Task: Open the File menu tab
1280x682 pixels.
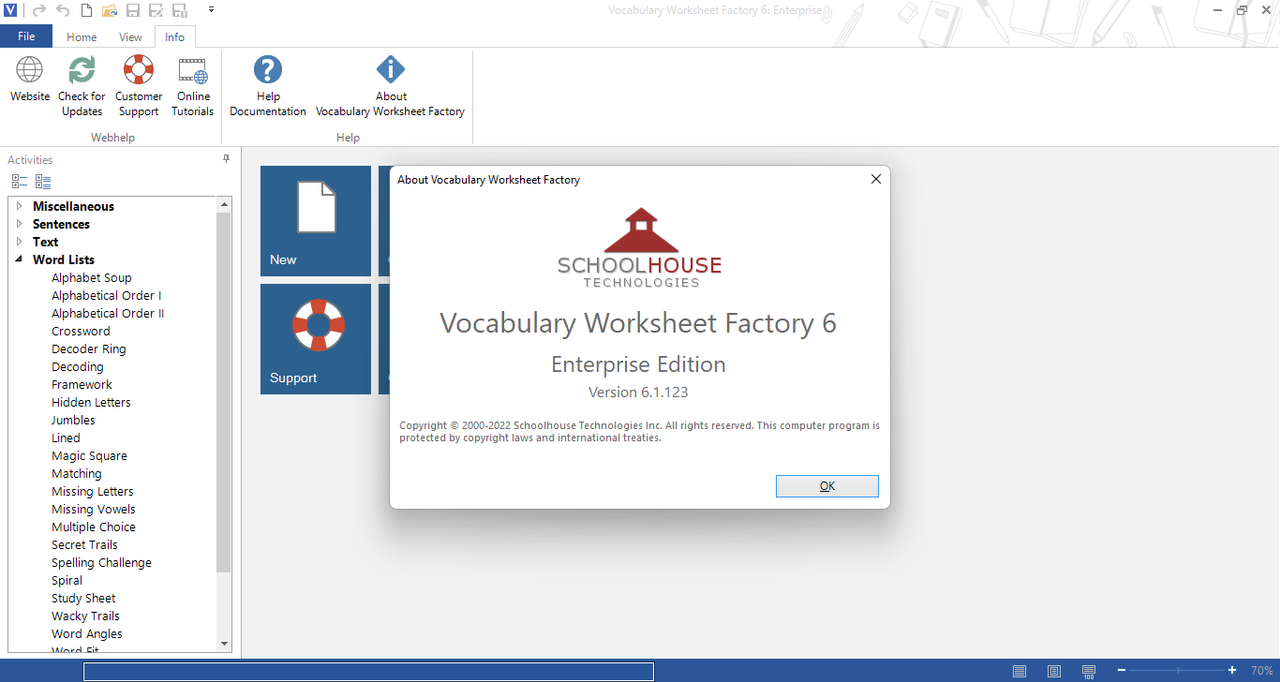Action: (26, 36)
